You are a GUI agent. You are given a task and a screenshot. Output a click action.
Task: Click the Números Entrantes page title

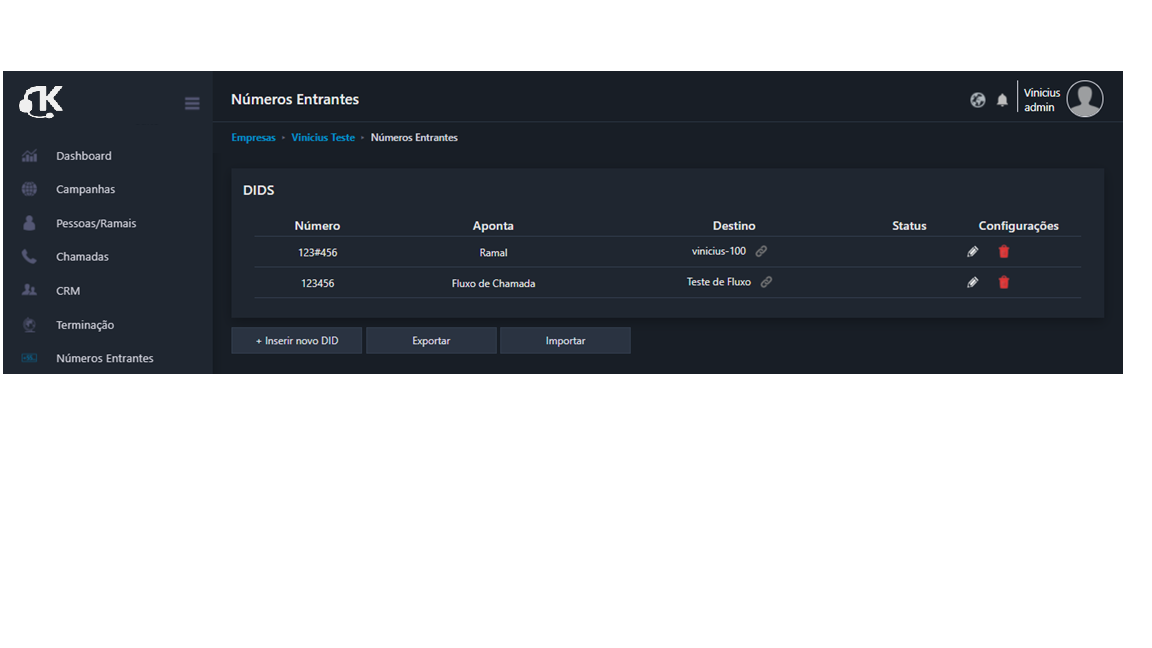[x=295, y=99]
